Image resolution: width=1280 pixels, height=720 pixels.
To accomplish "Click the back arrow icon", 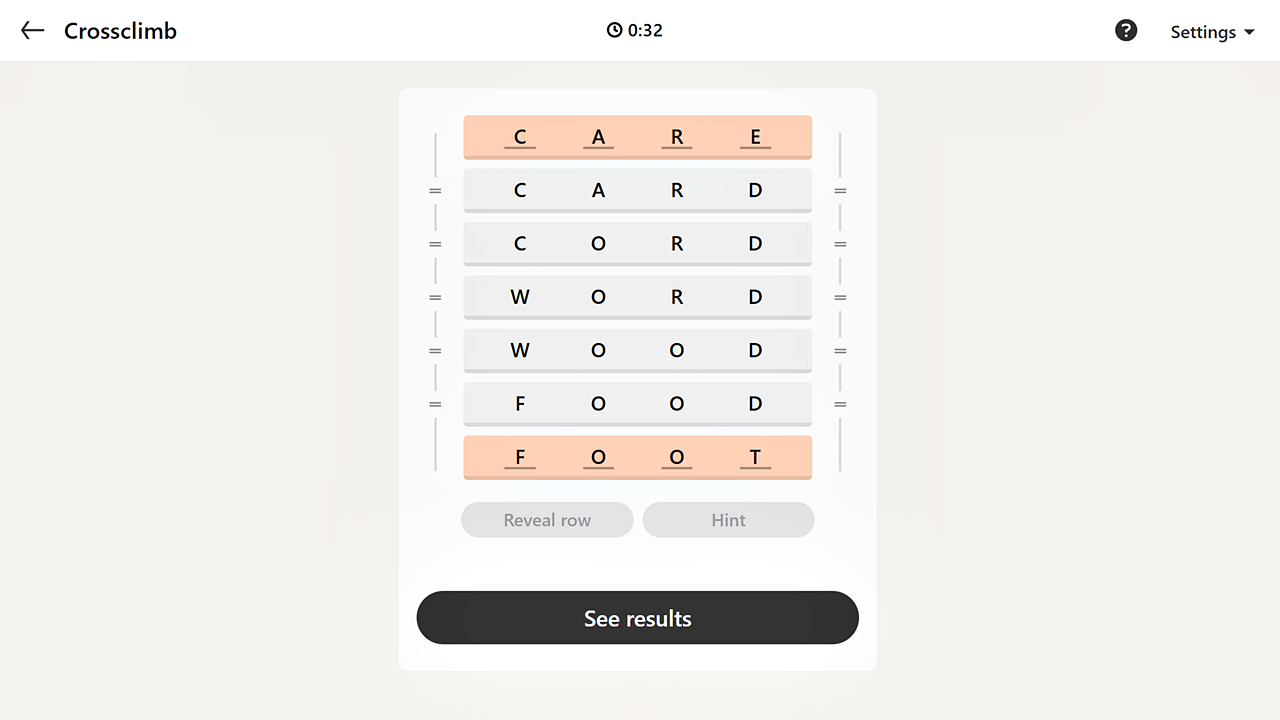I will point(33,31).
